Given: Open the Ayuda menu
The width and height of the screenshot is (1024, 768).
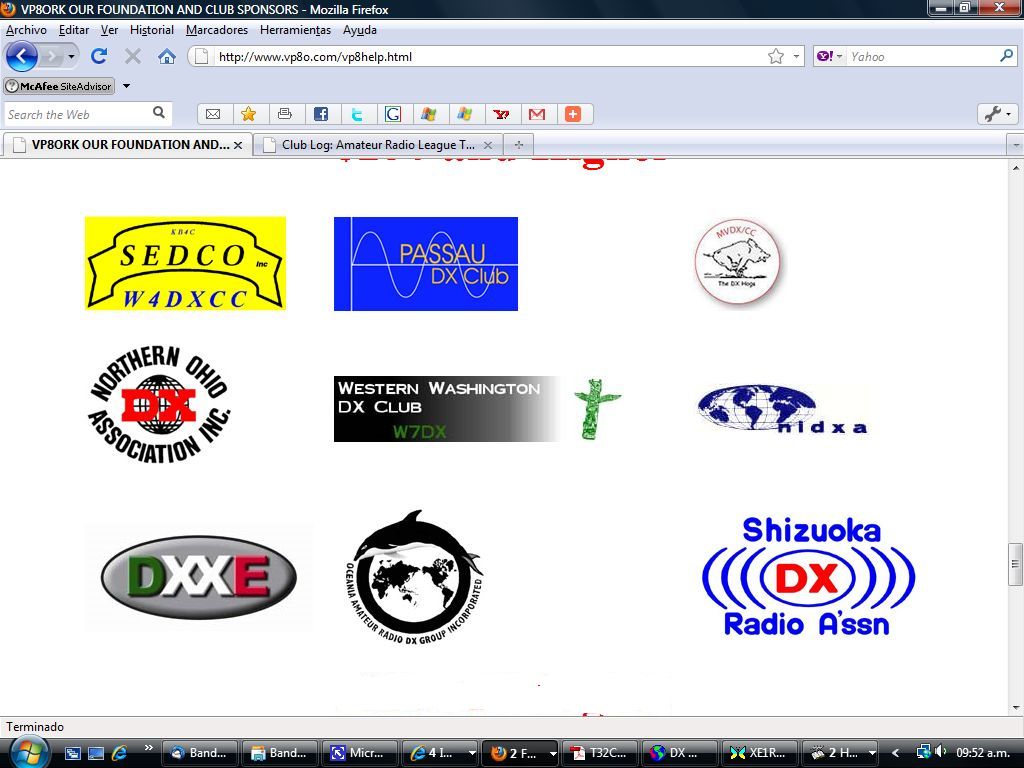Looking at the screenshot, I should (x=360, y=30).
